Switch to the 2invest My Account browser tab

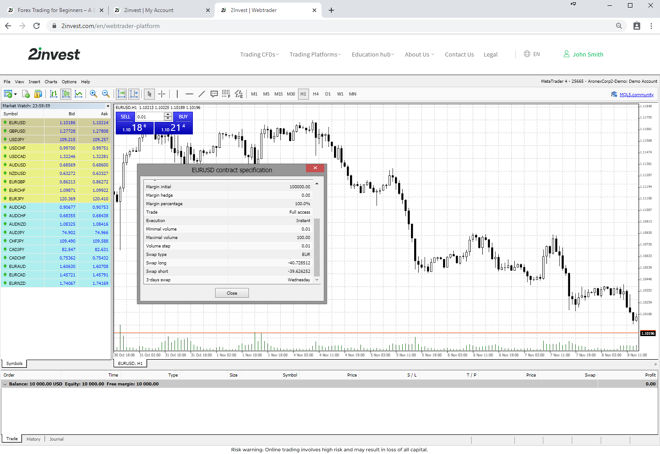[x=162, y=10]
